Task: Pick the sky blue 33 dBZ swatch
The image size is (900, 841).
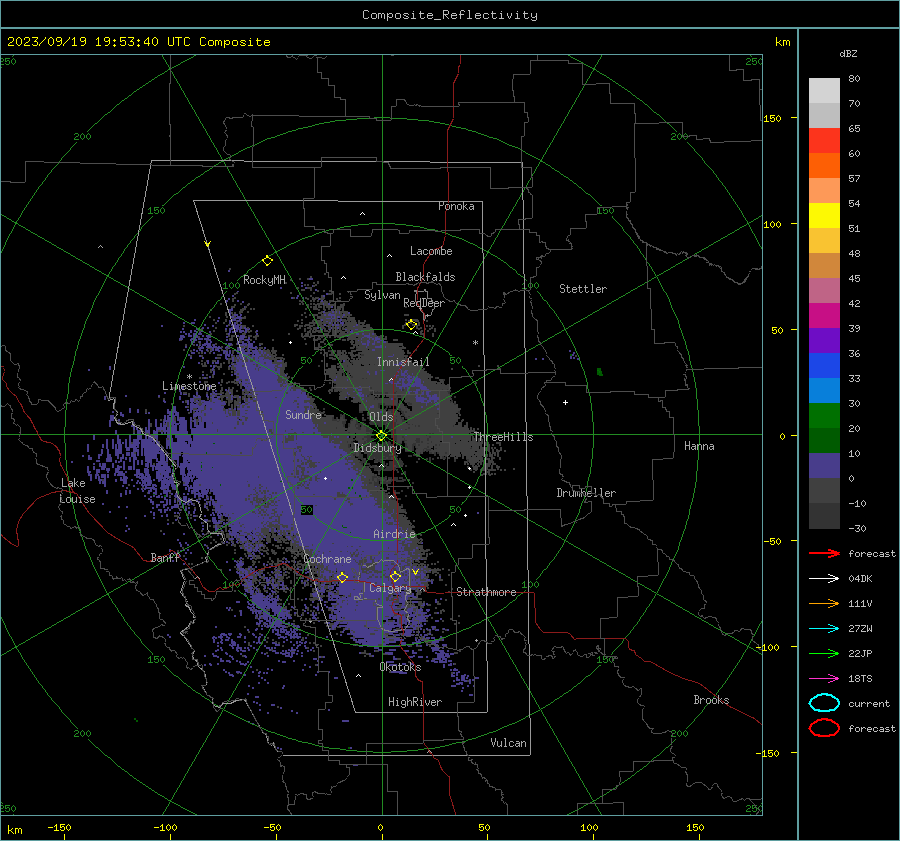Action: pyautogui.click(x=824, y=390)
